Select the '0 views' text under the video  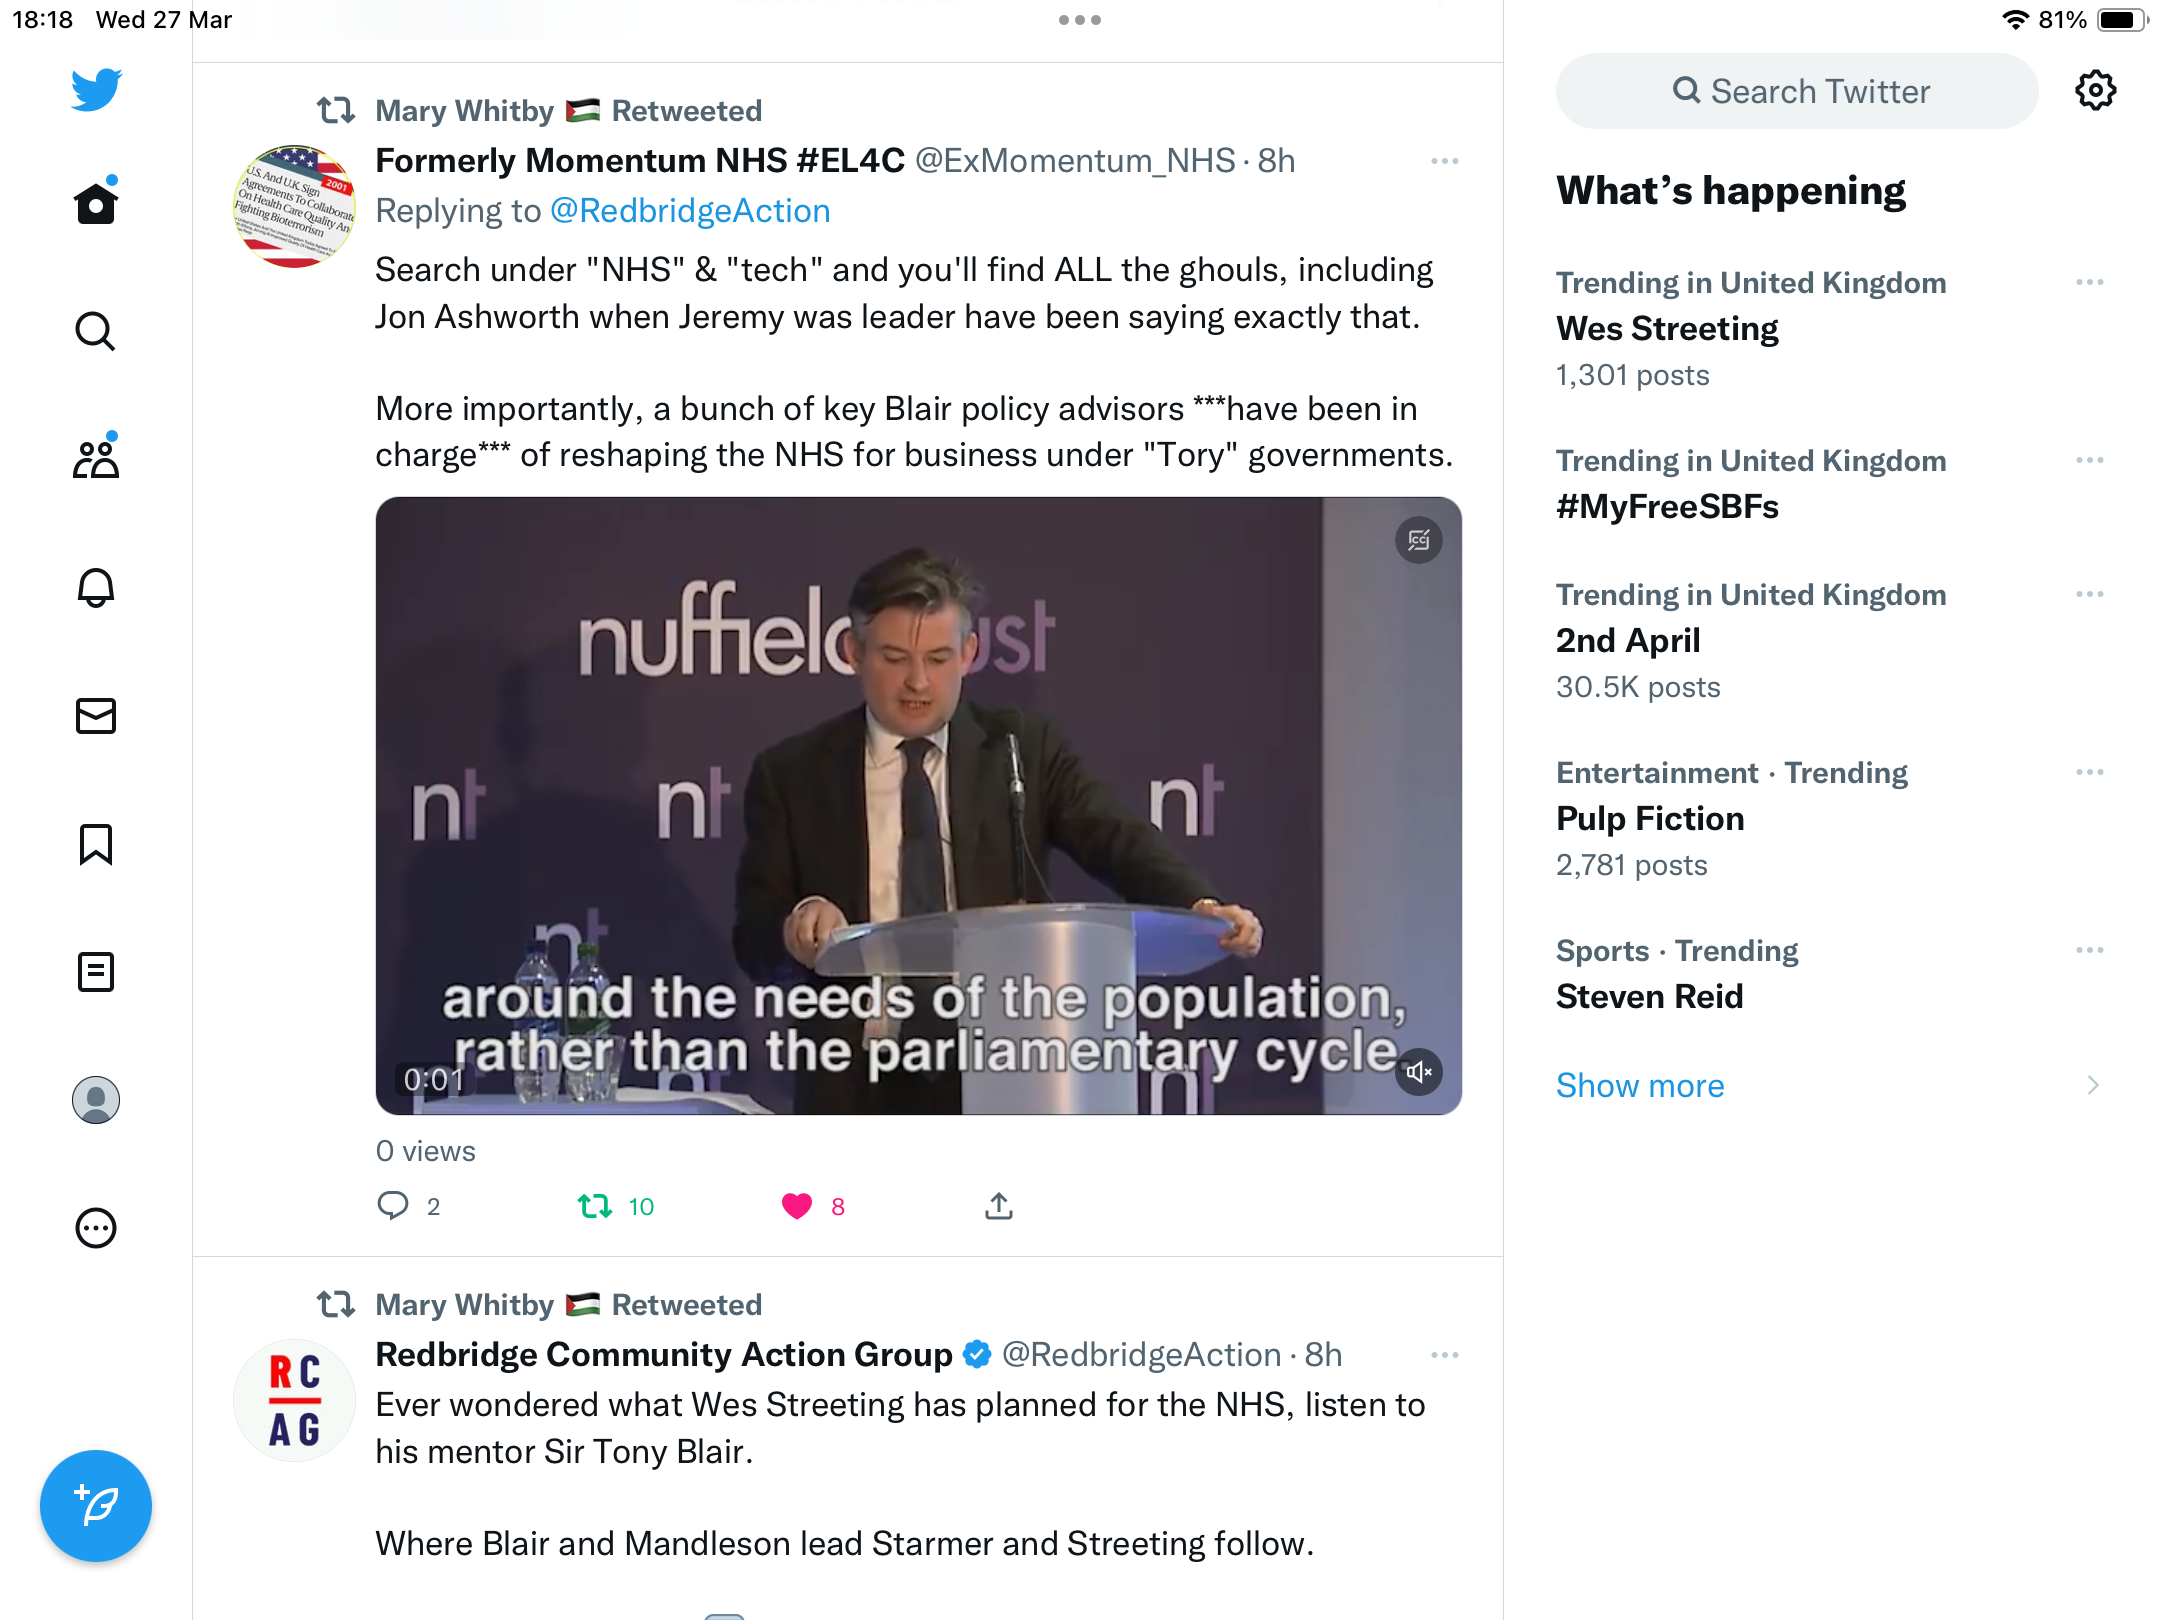[425, 1152]
